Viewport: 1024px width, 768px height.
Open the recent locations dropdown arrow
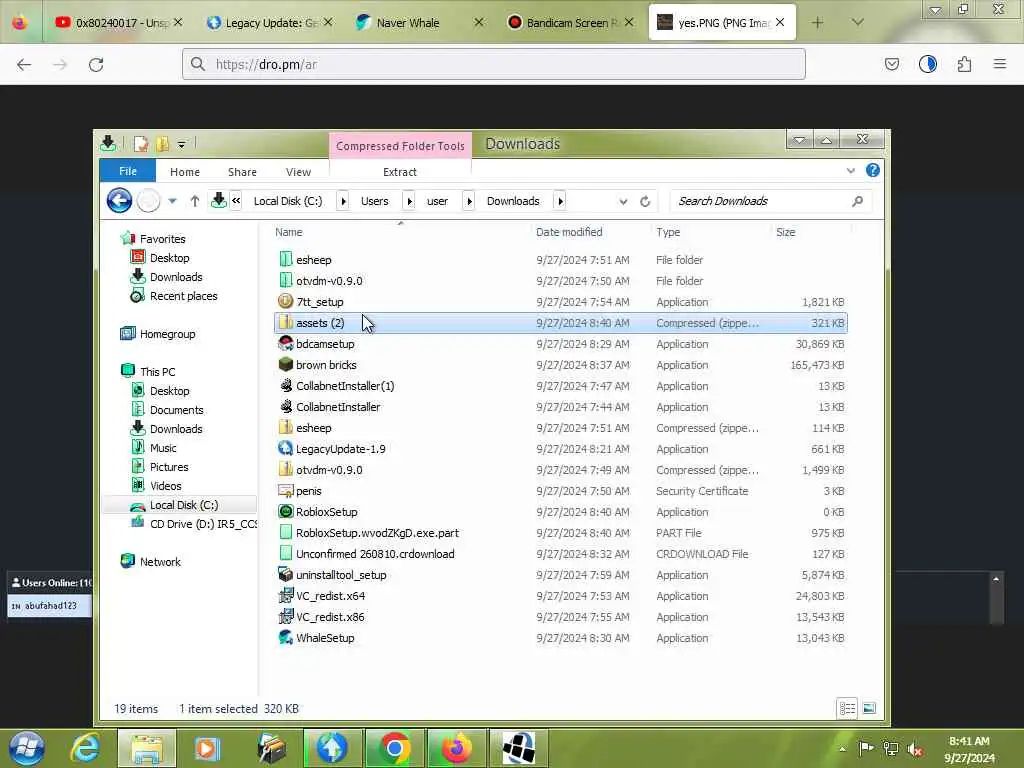172,201
